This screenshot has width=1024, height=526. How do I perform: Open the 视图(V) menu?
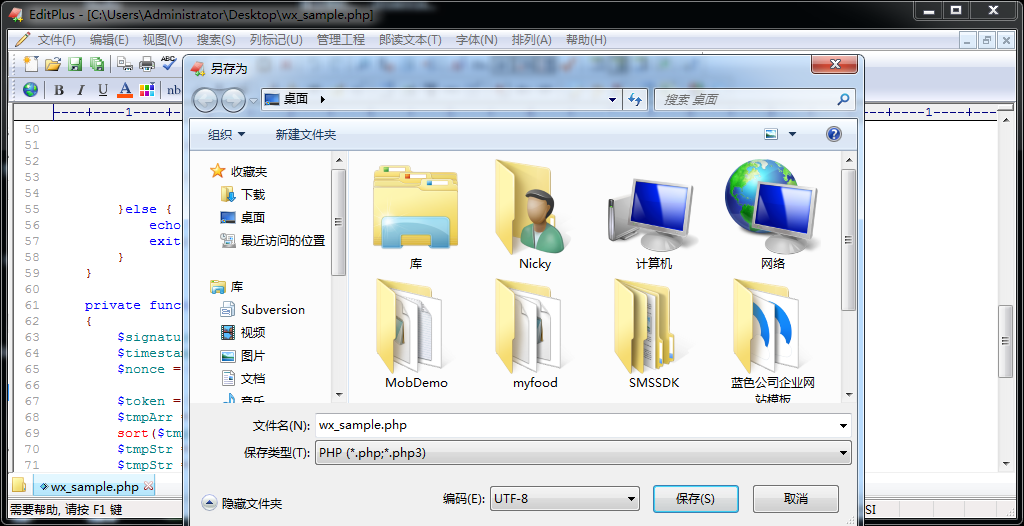(x=163, y=40)
